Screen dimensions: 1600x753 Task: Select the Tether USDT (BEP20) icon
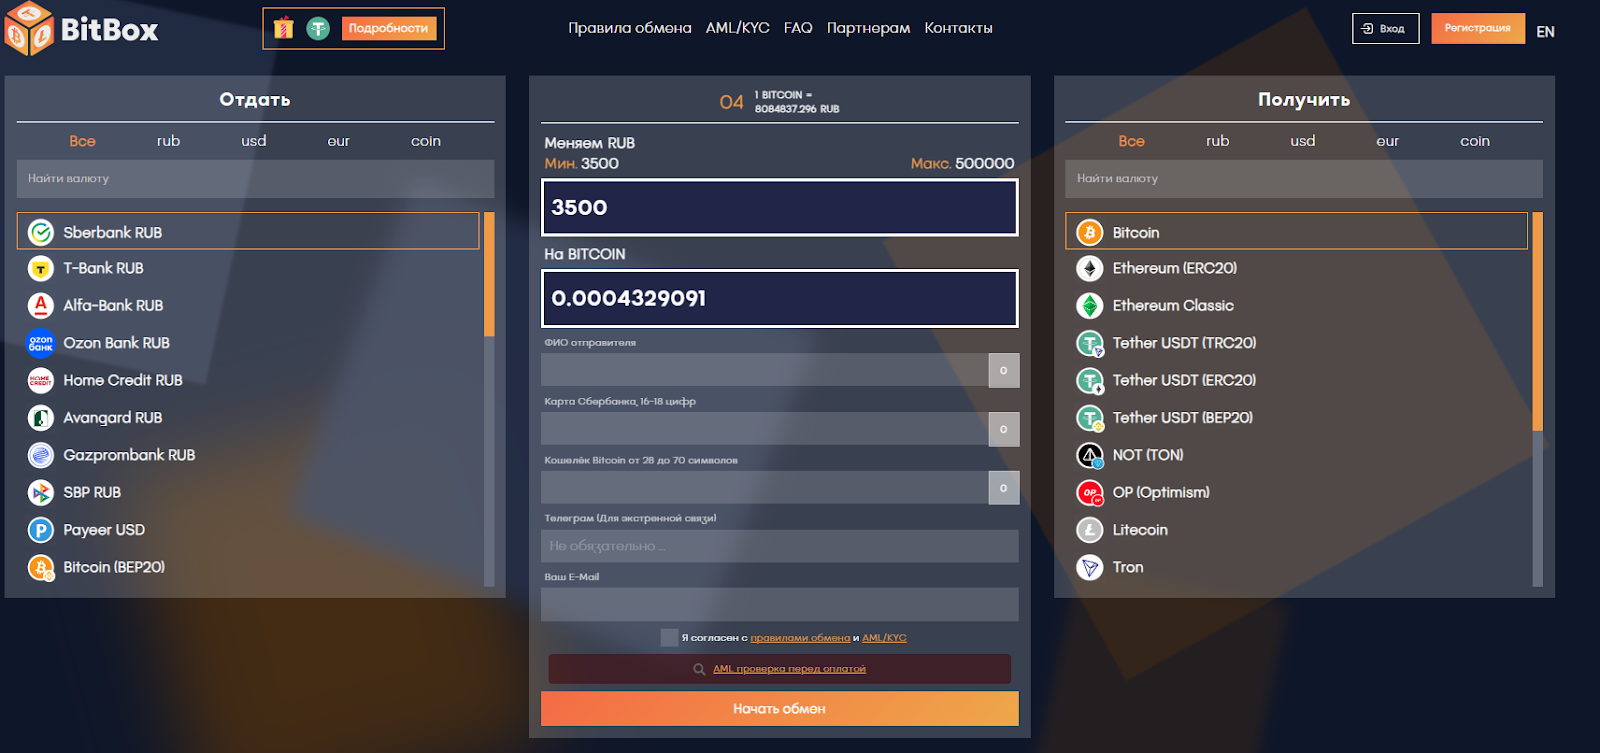pyautogui.click(x=1090, y=417)
